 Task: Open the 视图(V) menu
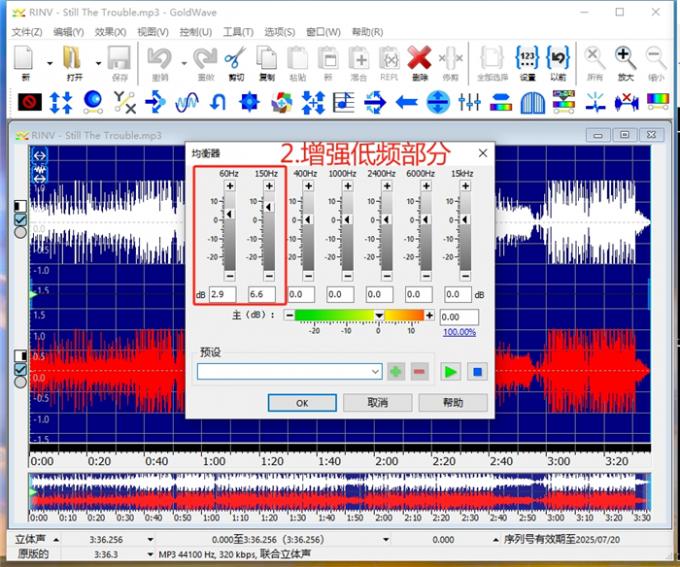tap(153, 32)
